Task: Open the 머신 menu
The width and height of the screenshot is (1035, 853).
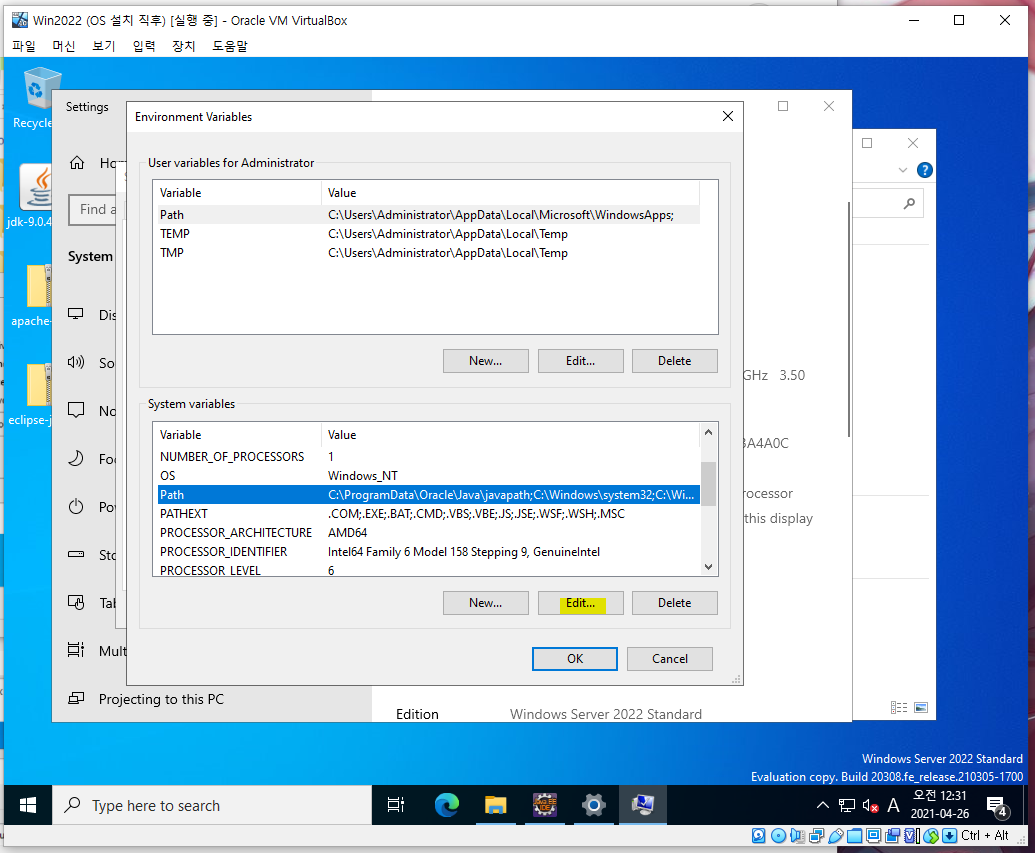Action: click(x=63, y=46)
